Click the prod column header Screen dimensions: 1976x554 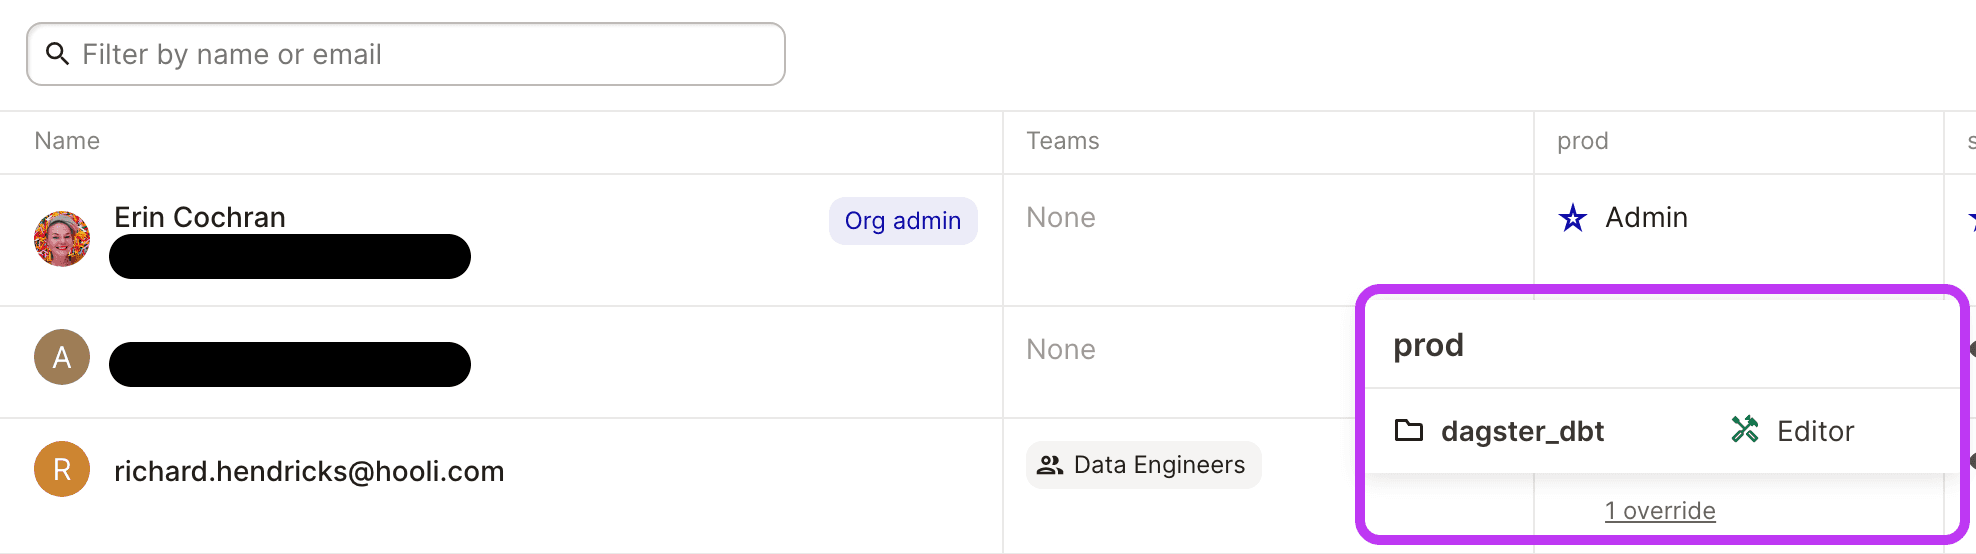pos(1582,141)
